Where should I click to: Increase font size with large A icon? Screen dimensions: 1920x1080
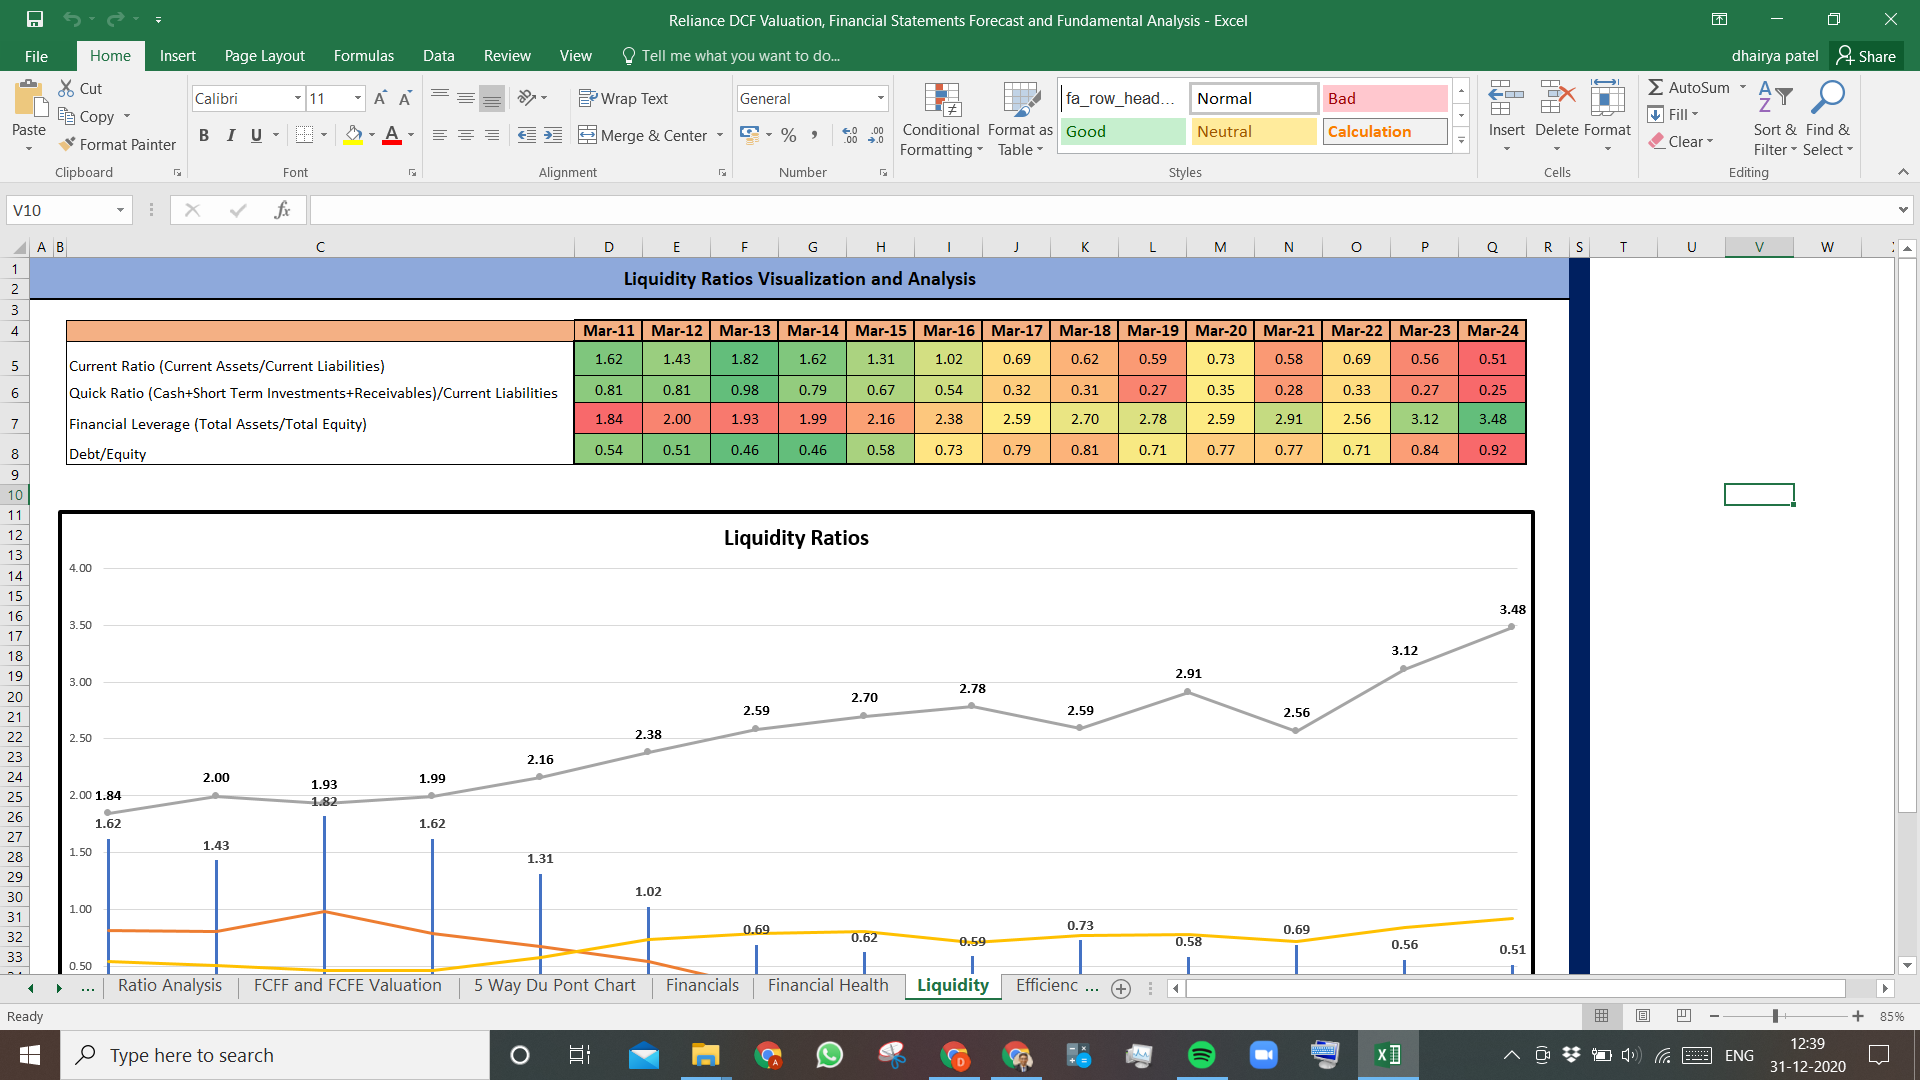(x=380, y=98)
